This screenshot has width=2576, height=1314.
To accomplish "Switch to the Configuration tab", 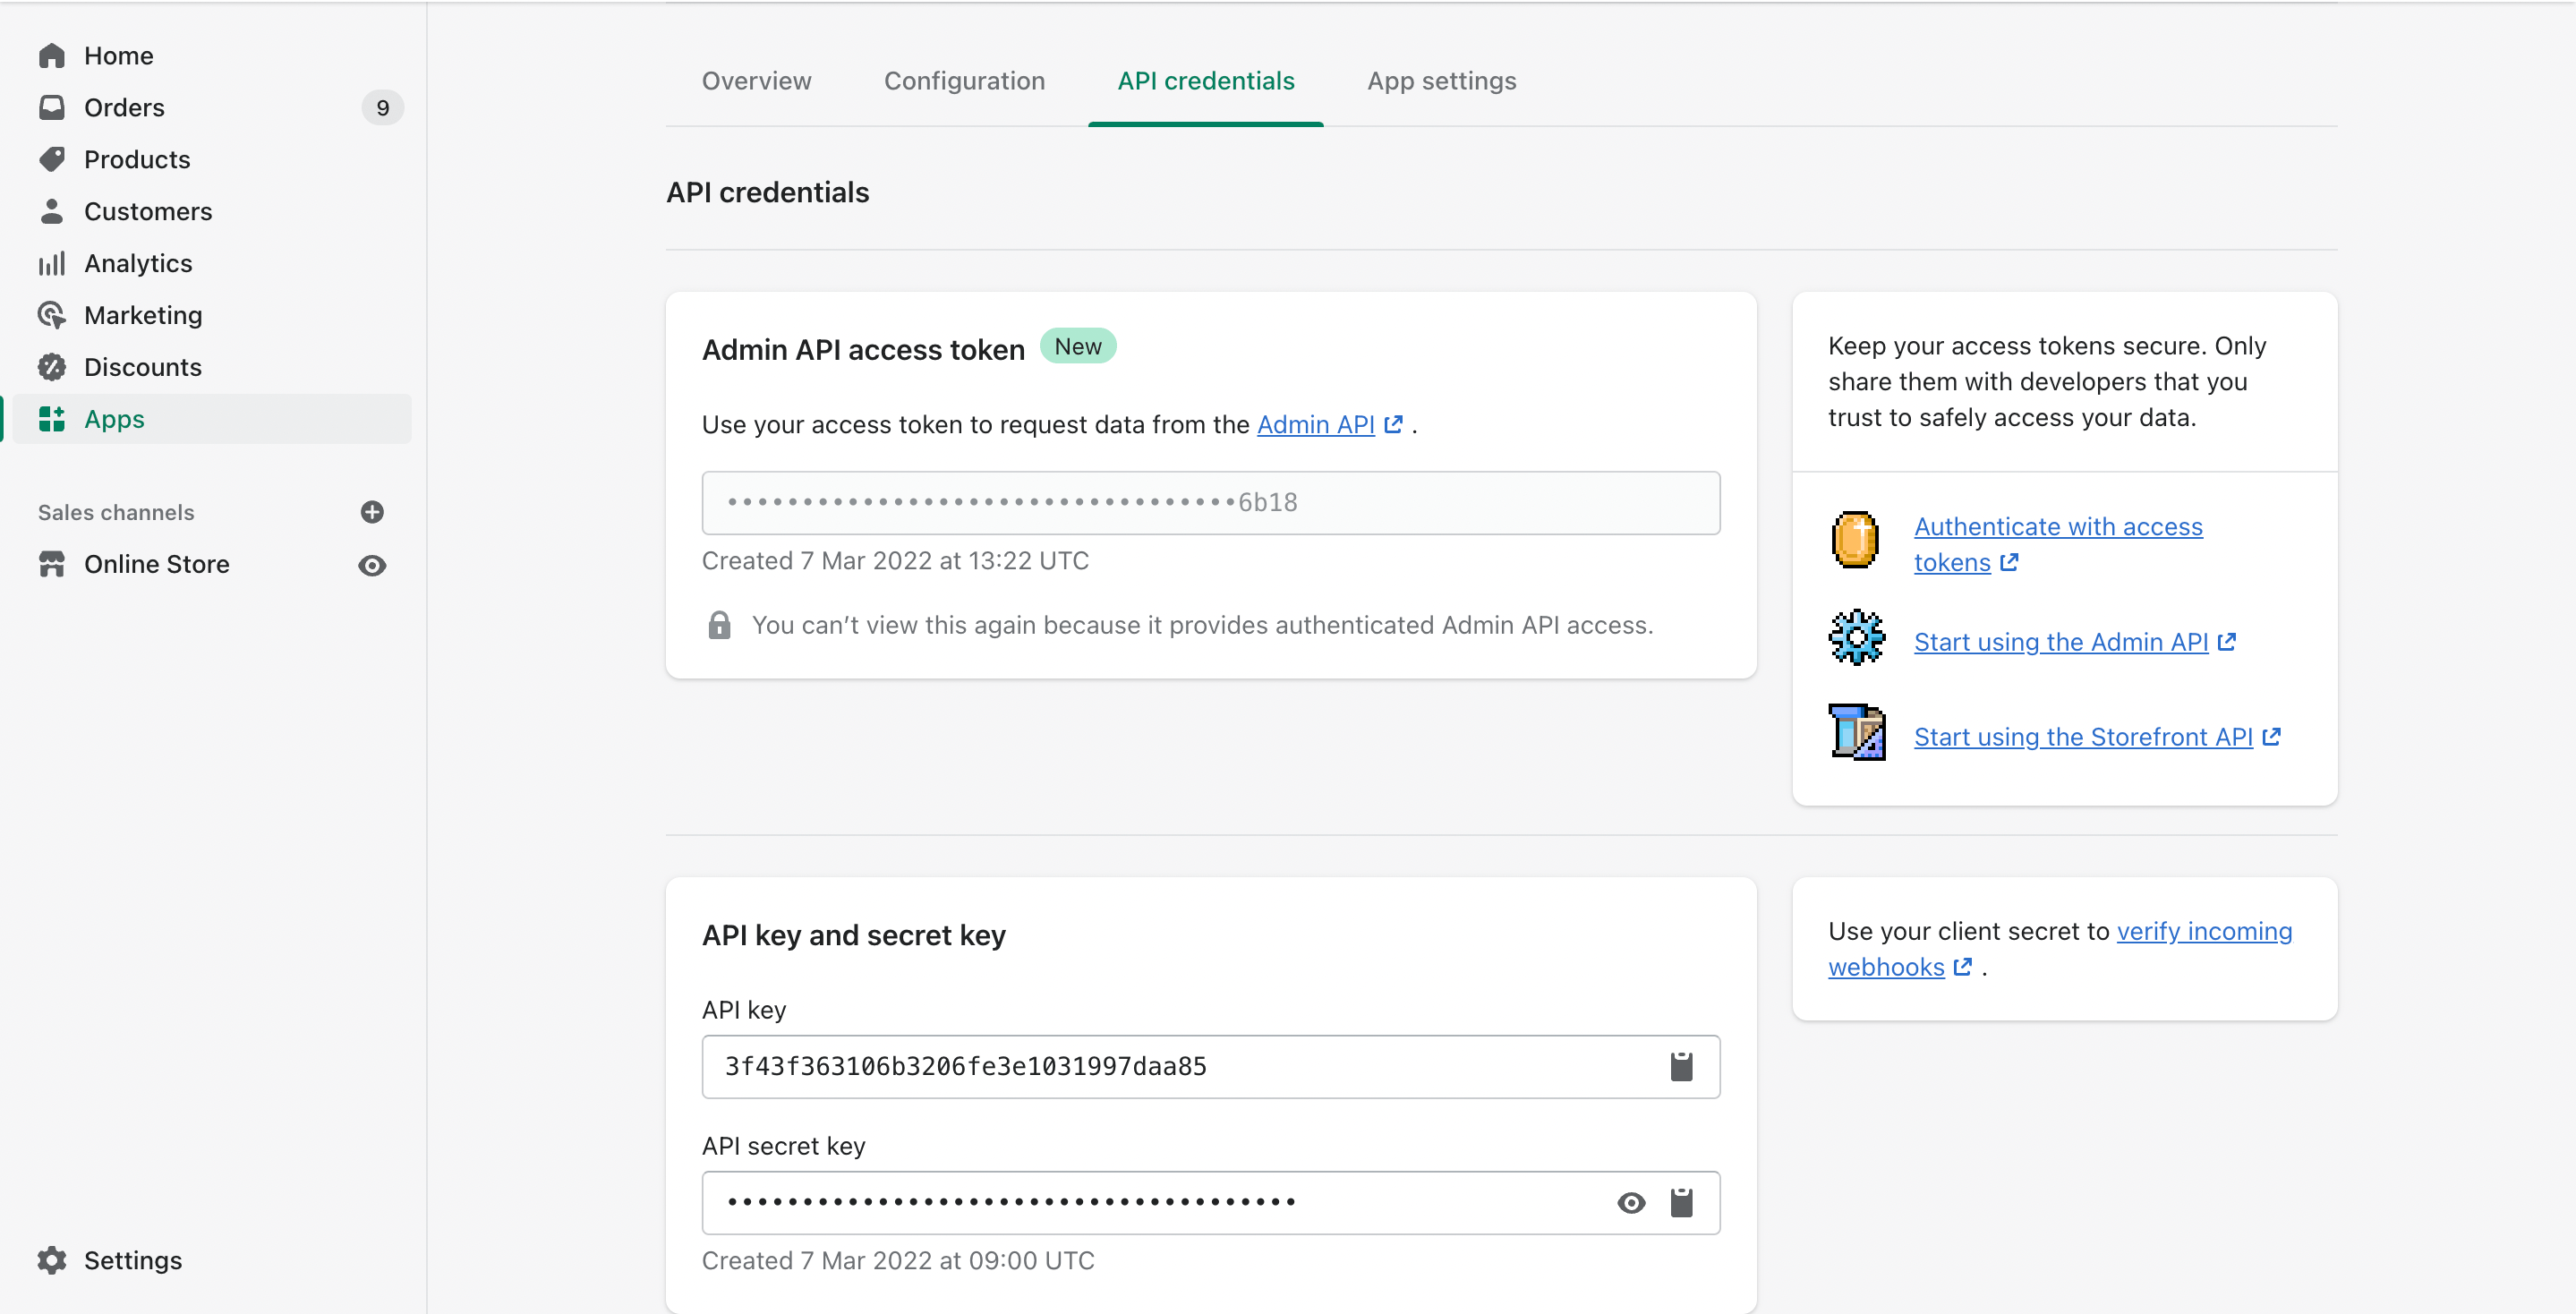I will tap(964, 81).
